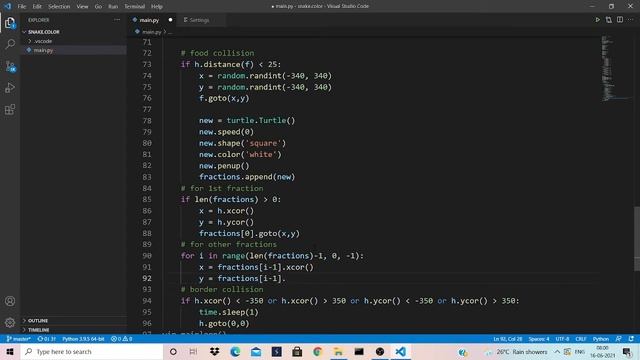Click on 'fractions.append(new)' code line
Image resolution: width=640 pixels, height=360 pixels.
pos(247,177)
